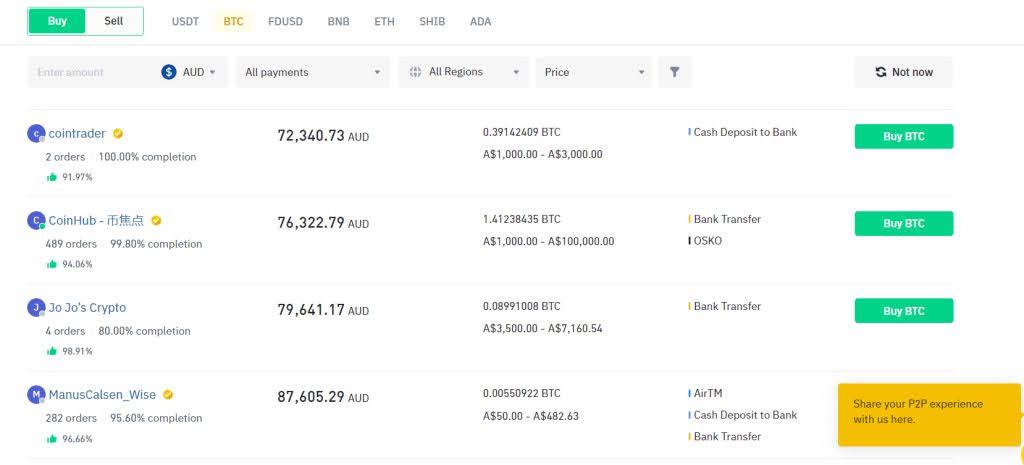Click ManusCalsen_Wise avatar icon

pos(36,395)
